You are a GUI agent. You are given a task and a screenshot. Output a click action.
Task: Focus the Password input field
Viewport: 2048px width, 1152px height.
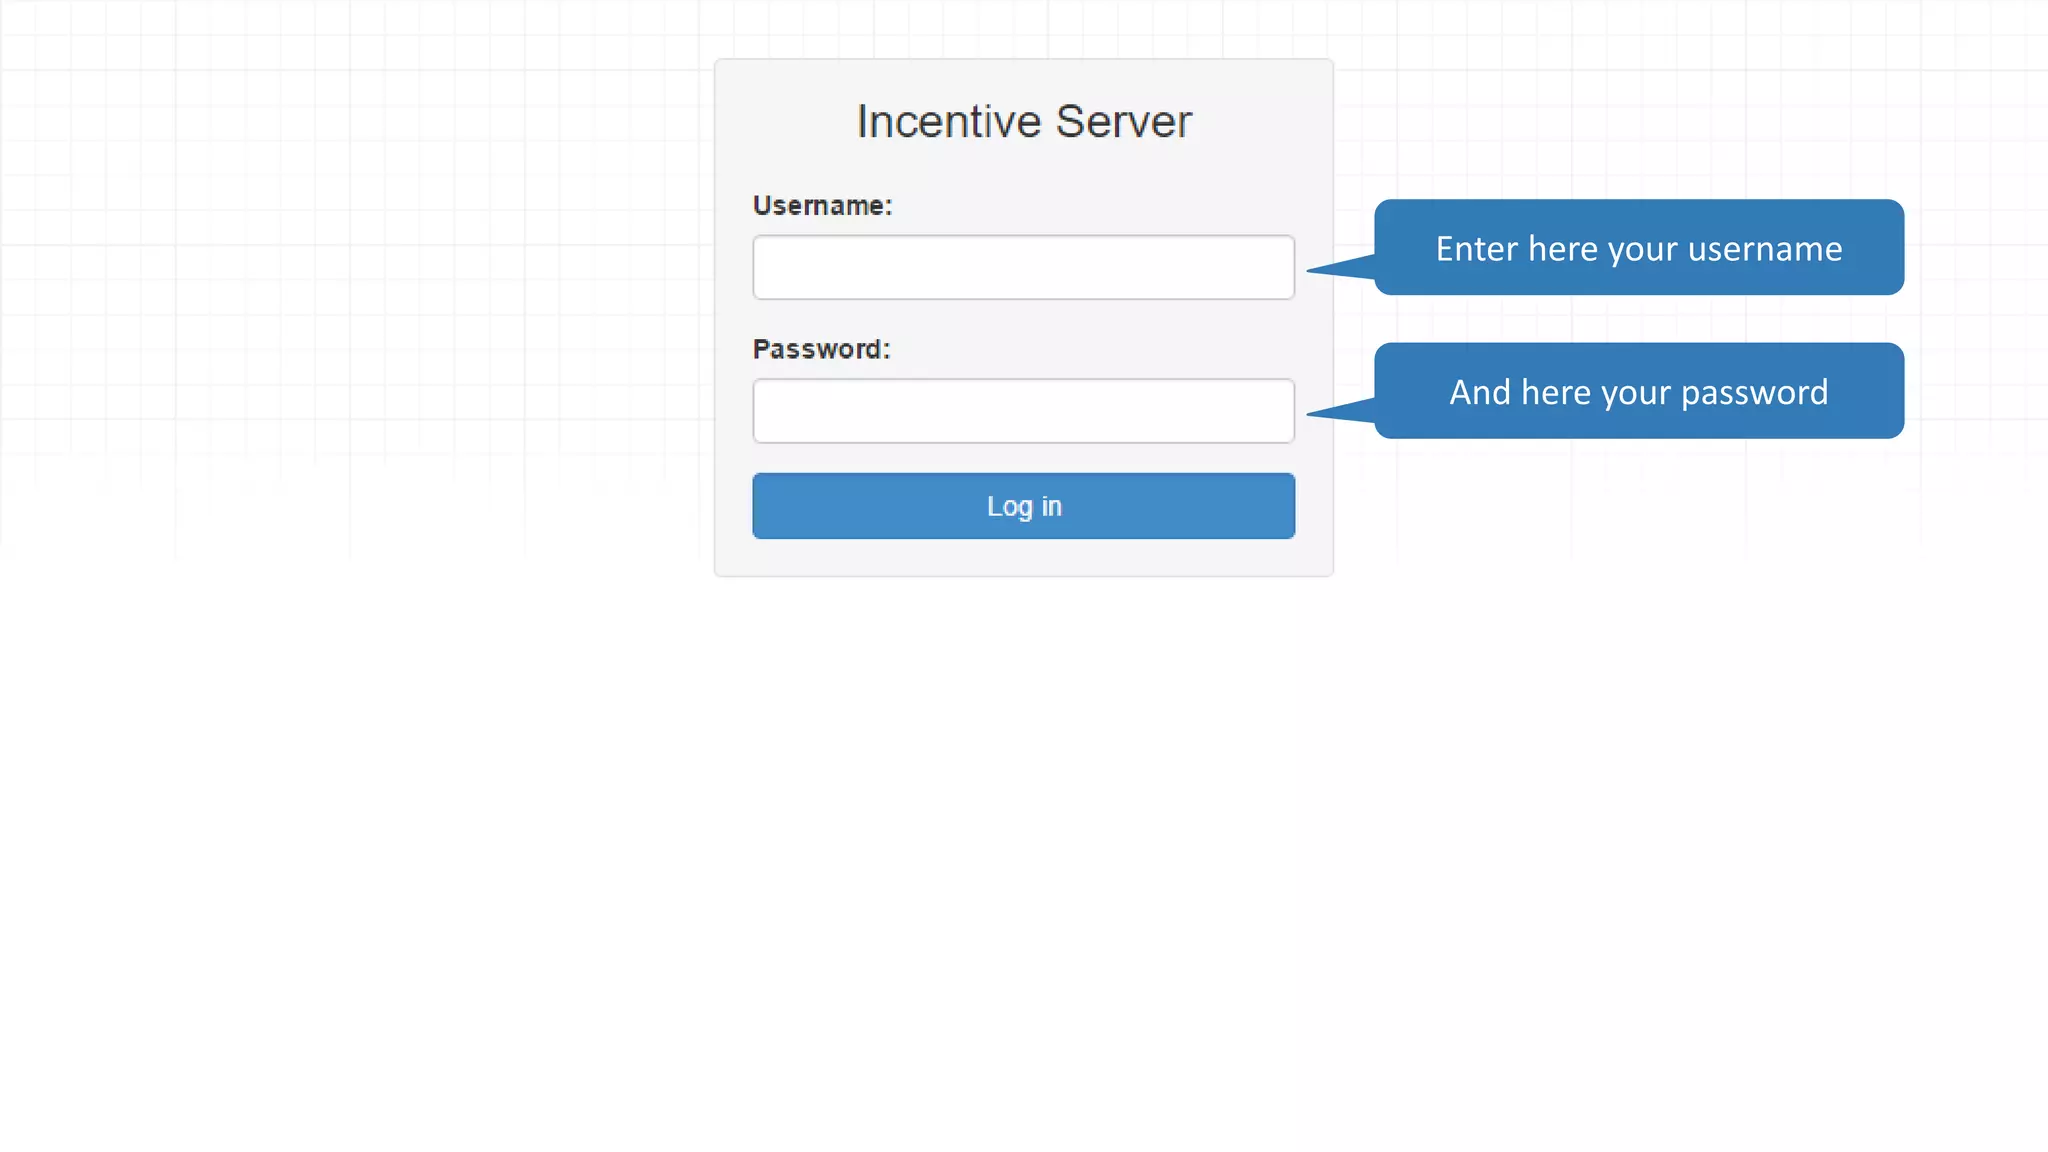1023,411
